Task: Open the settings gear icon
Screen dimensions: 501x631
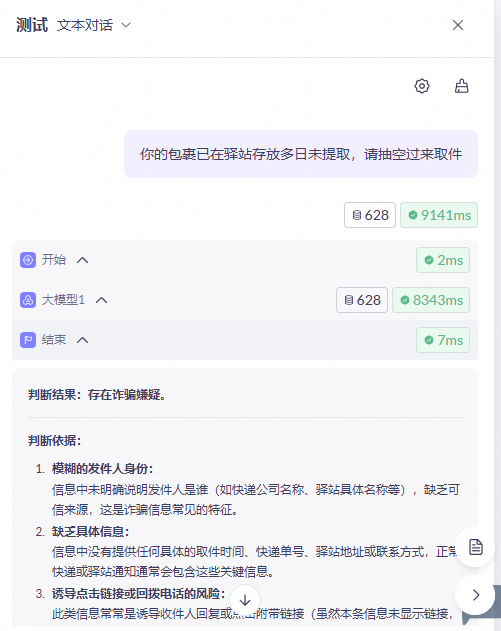Action: point(422,86)
